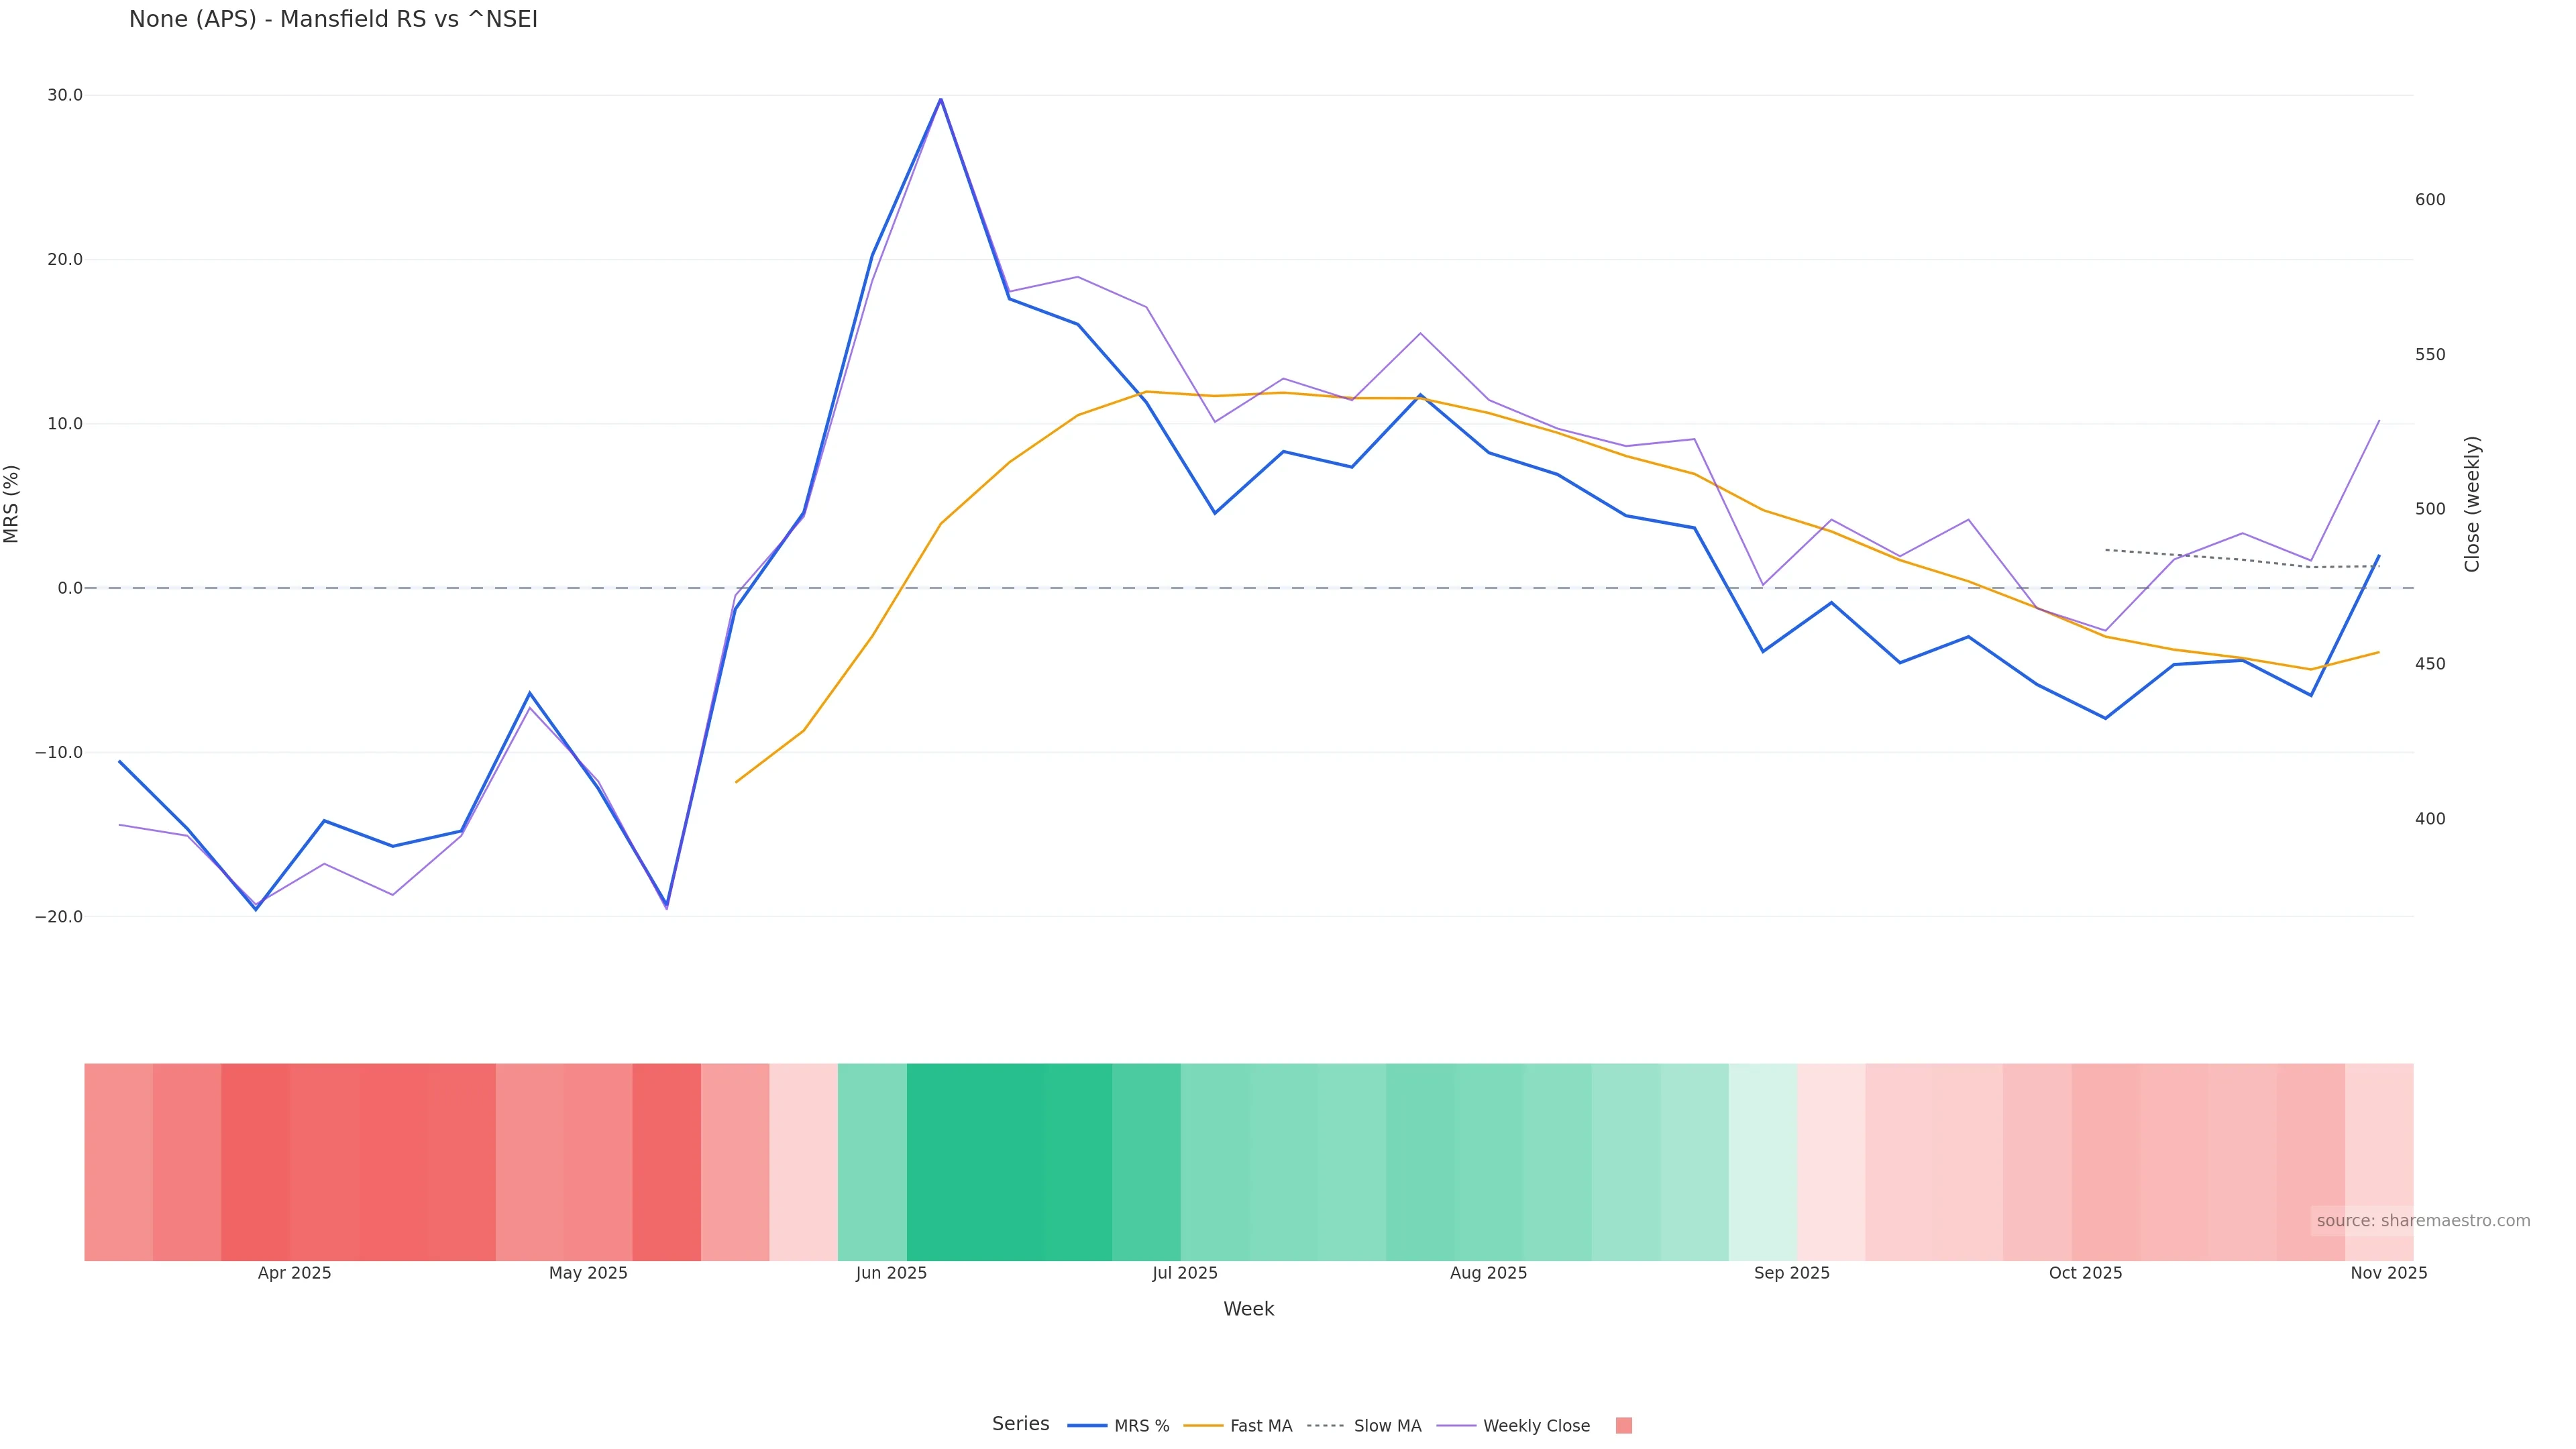Click the 0.0 tick on MRS axis
Viewport: 2576px width, 1449px height.
(69, 588)
